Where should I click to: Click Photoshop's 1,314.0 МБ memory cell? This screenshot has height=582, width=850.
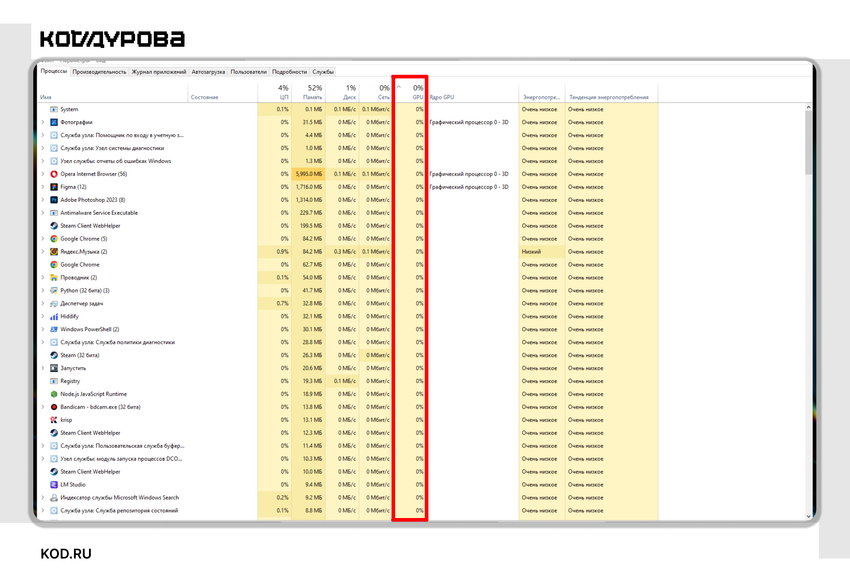click(308, 200)
